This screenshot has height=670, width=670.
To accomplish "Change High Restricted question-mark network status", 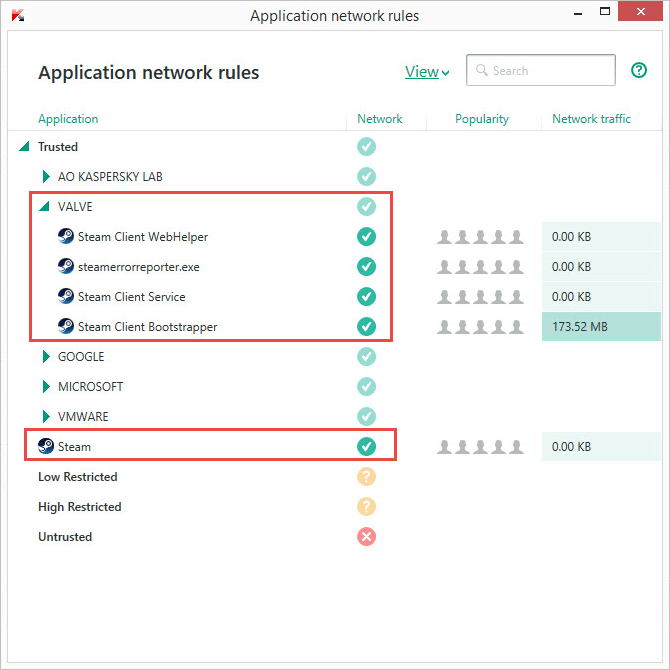I will tap(366, 506).
